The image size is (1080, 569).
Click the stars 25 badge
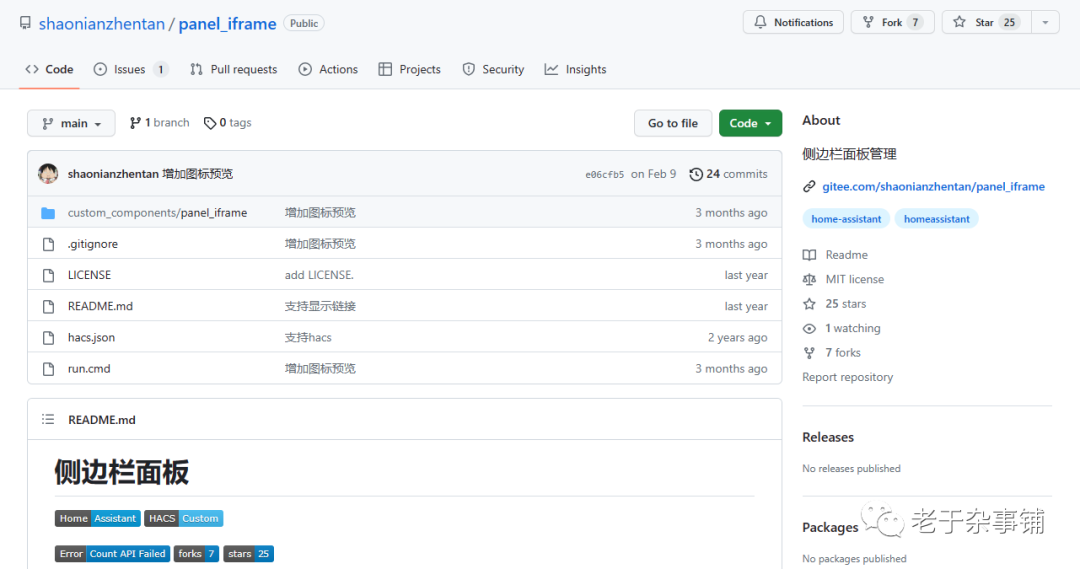[x=248, y=553]
